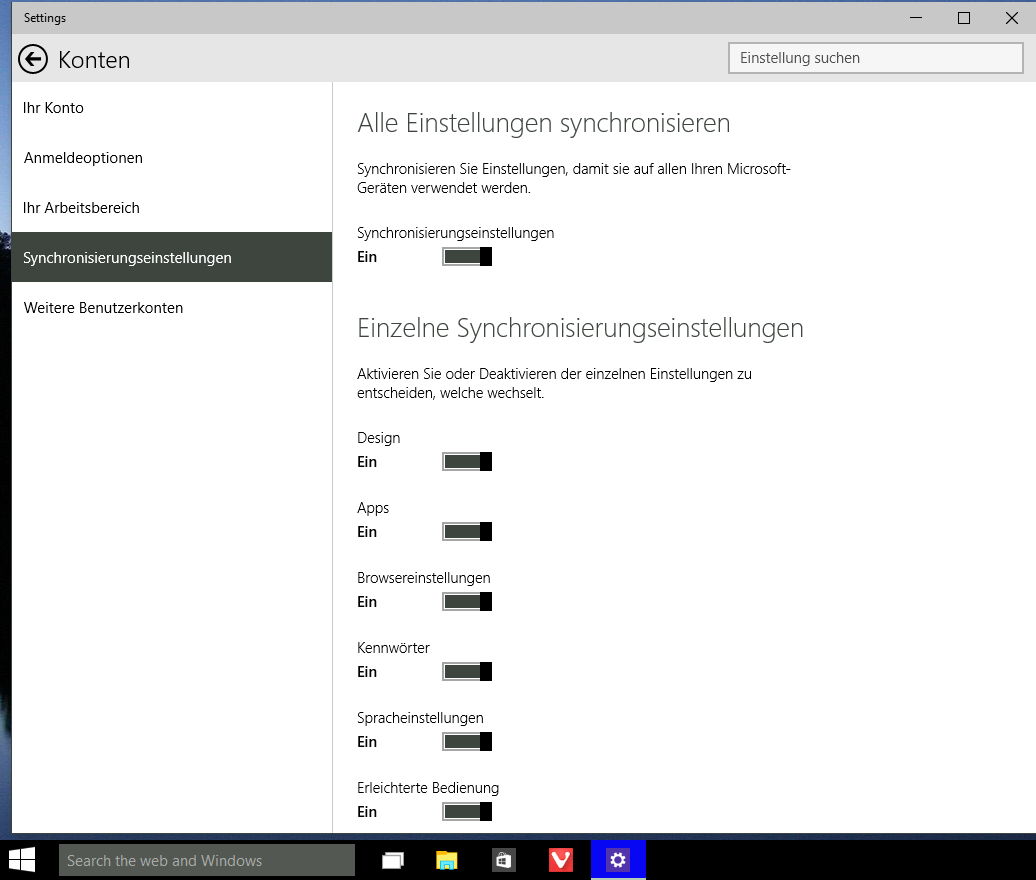This screenshot has height=880, width=1036.
Task: Select the Settings gear on taskbar
Action: point(618,860)
